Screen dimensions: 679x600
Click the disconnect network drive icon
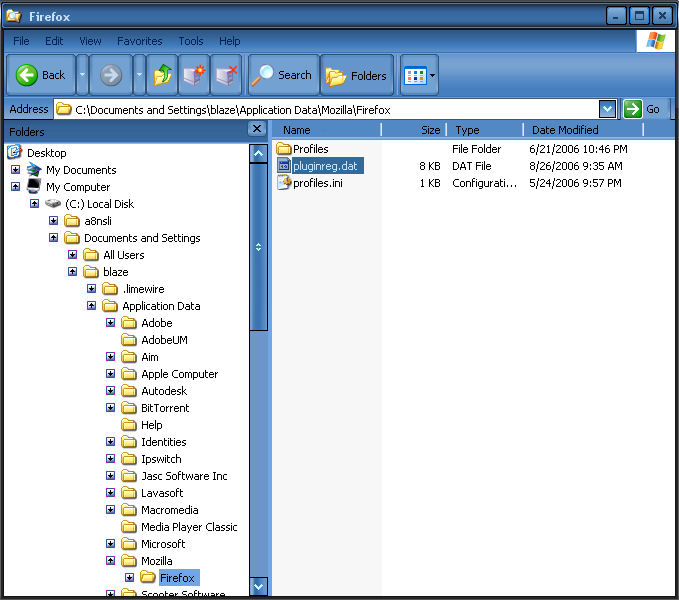coord(226,75)
